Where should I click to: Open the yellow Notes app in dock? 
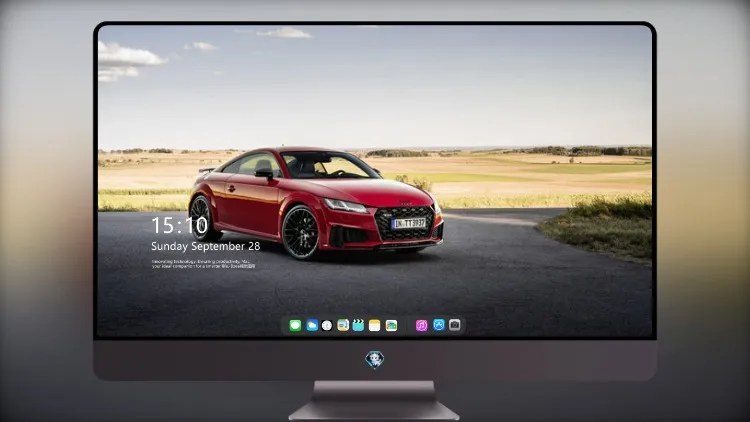point(375,325)
